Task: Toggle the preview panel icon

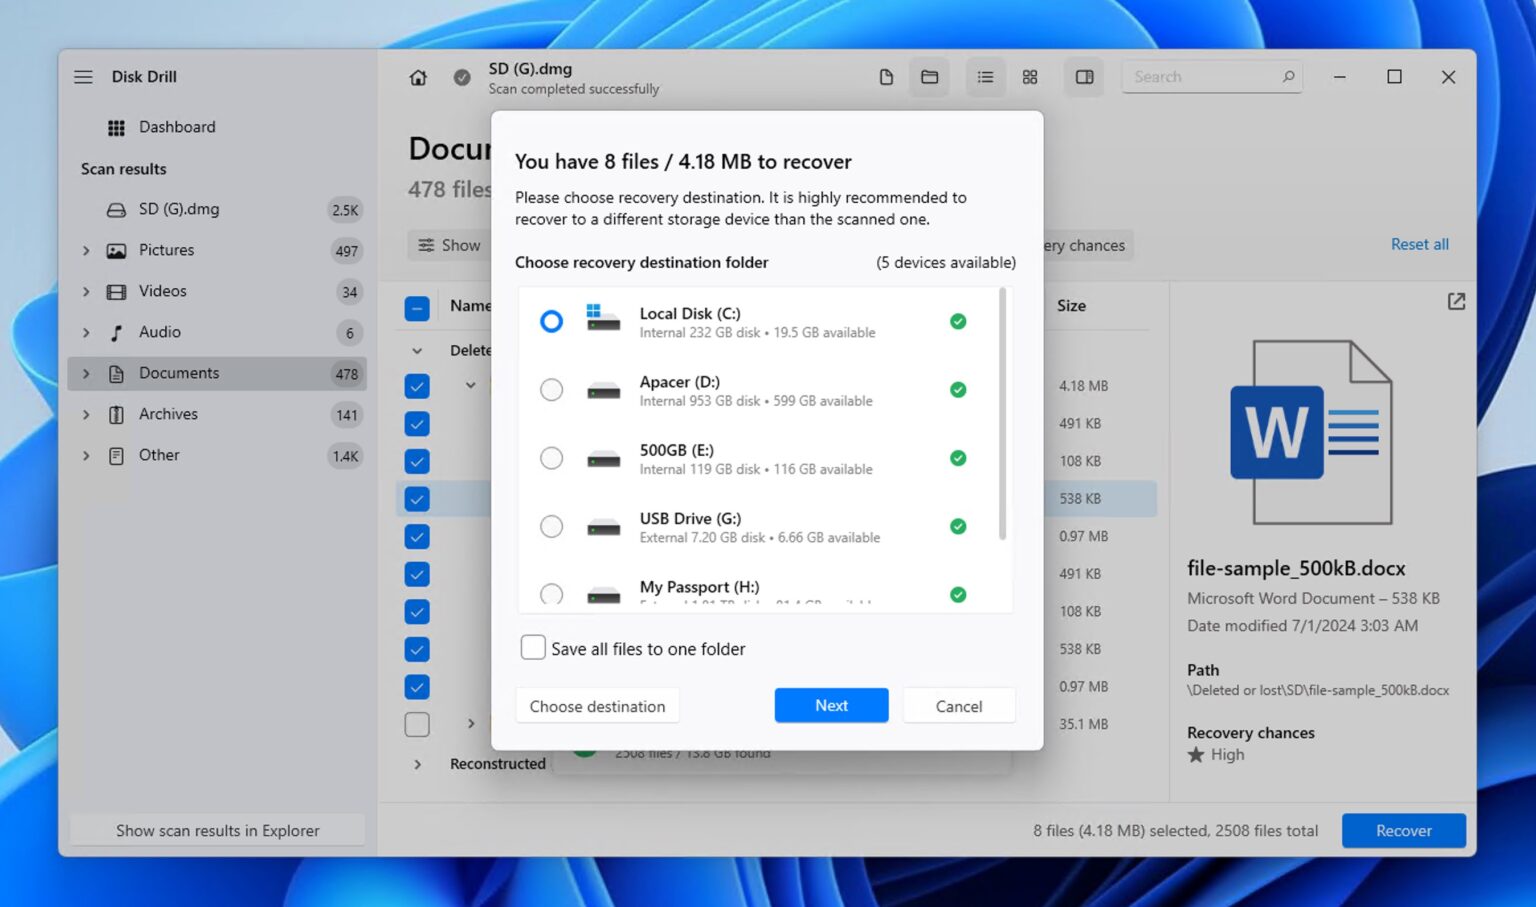Action: coord(1084,76)
